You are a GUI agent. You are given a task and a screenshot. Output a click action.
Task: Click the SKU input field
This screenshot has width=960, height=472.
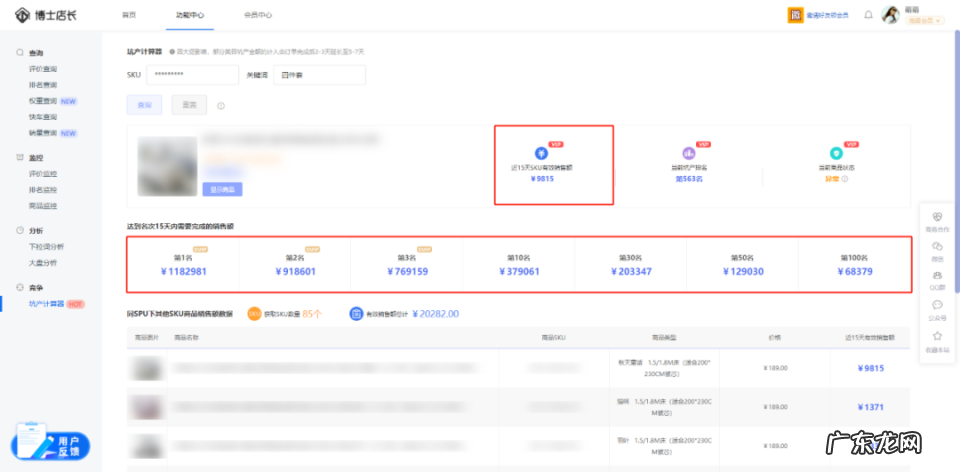(192, 75)
